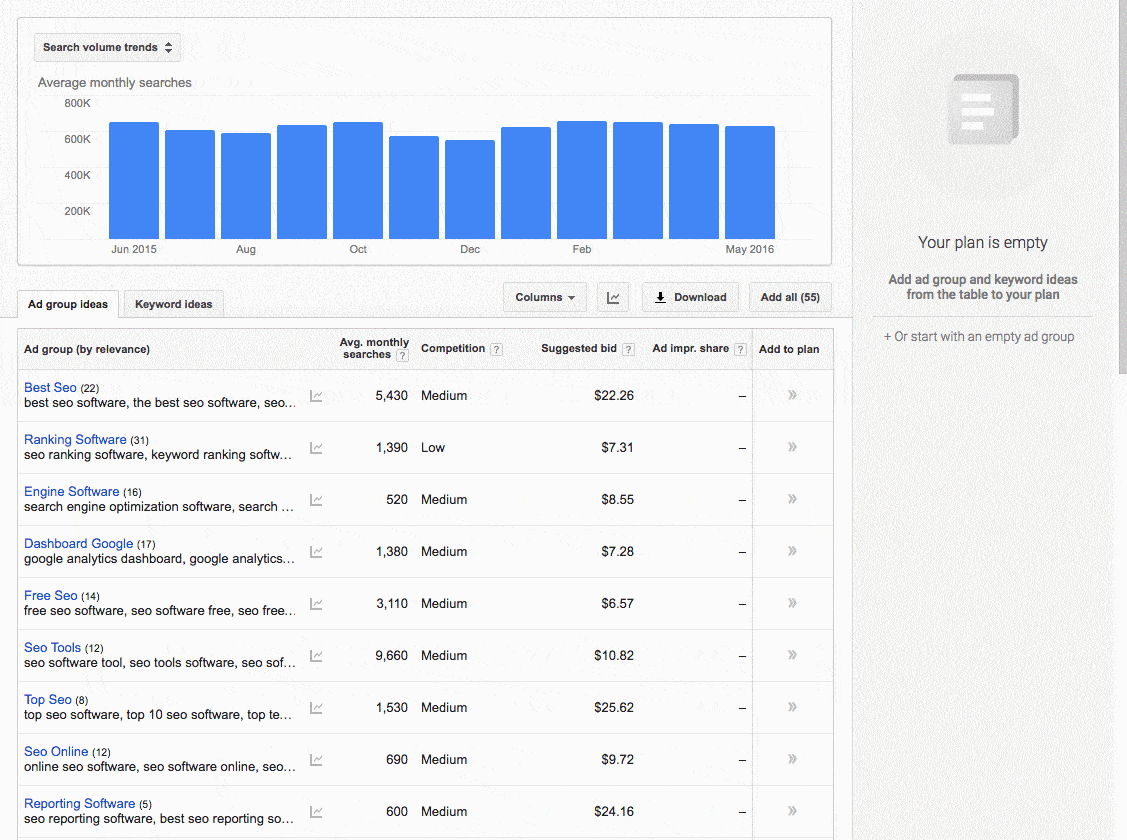The width and height of the screenshot is (1127, 840).
Task: Show trend chart for Reporting Software row
Action: point(316,812)
